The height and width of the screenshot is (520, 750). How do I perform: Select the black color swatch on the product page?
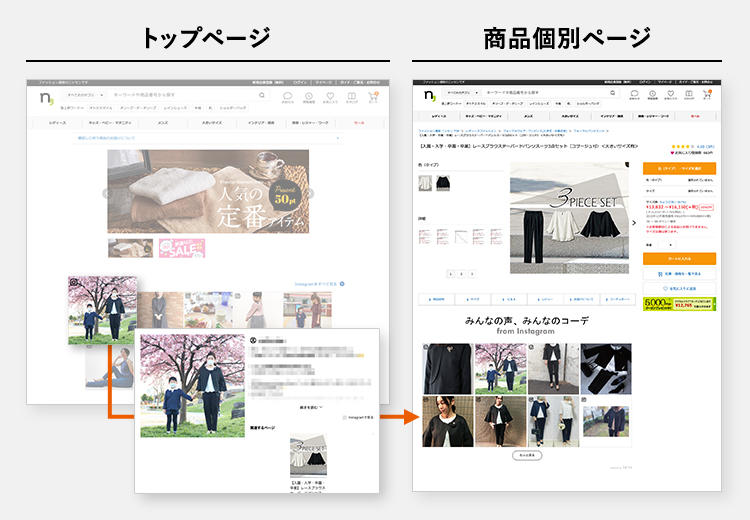click(443, 183)
